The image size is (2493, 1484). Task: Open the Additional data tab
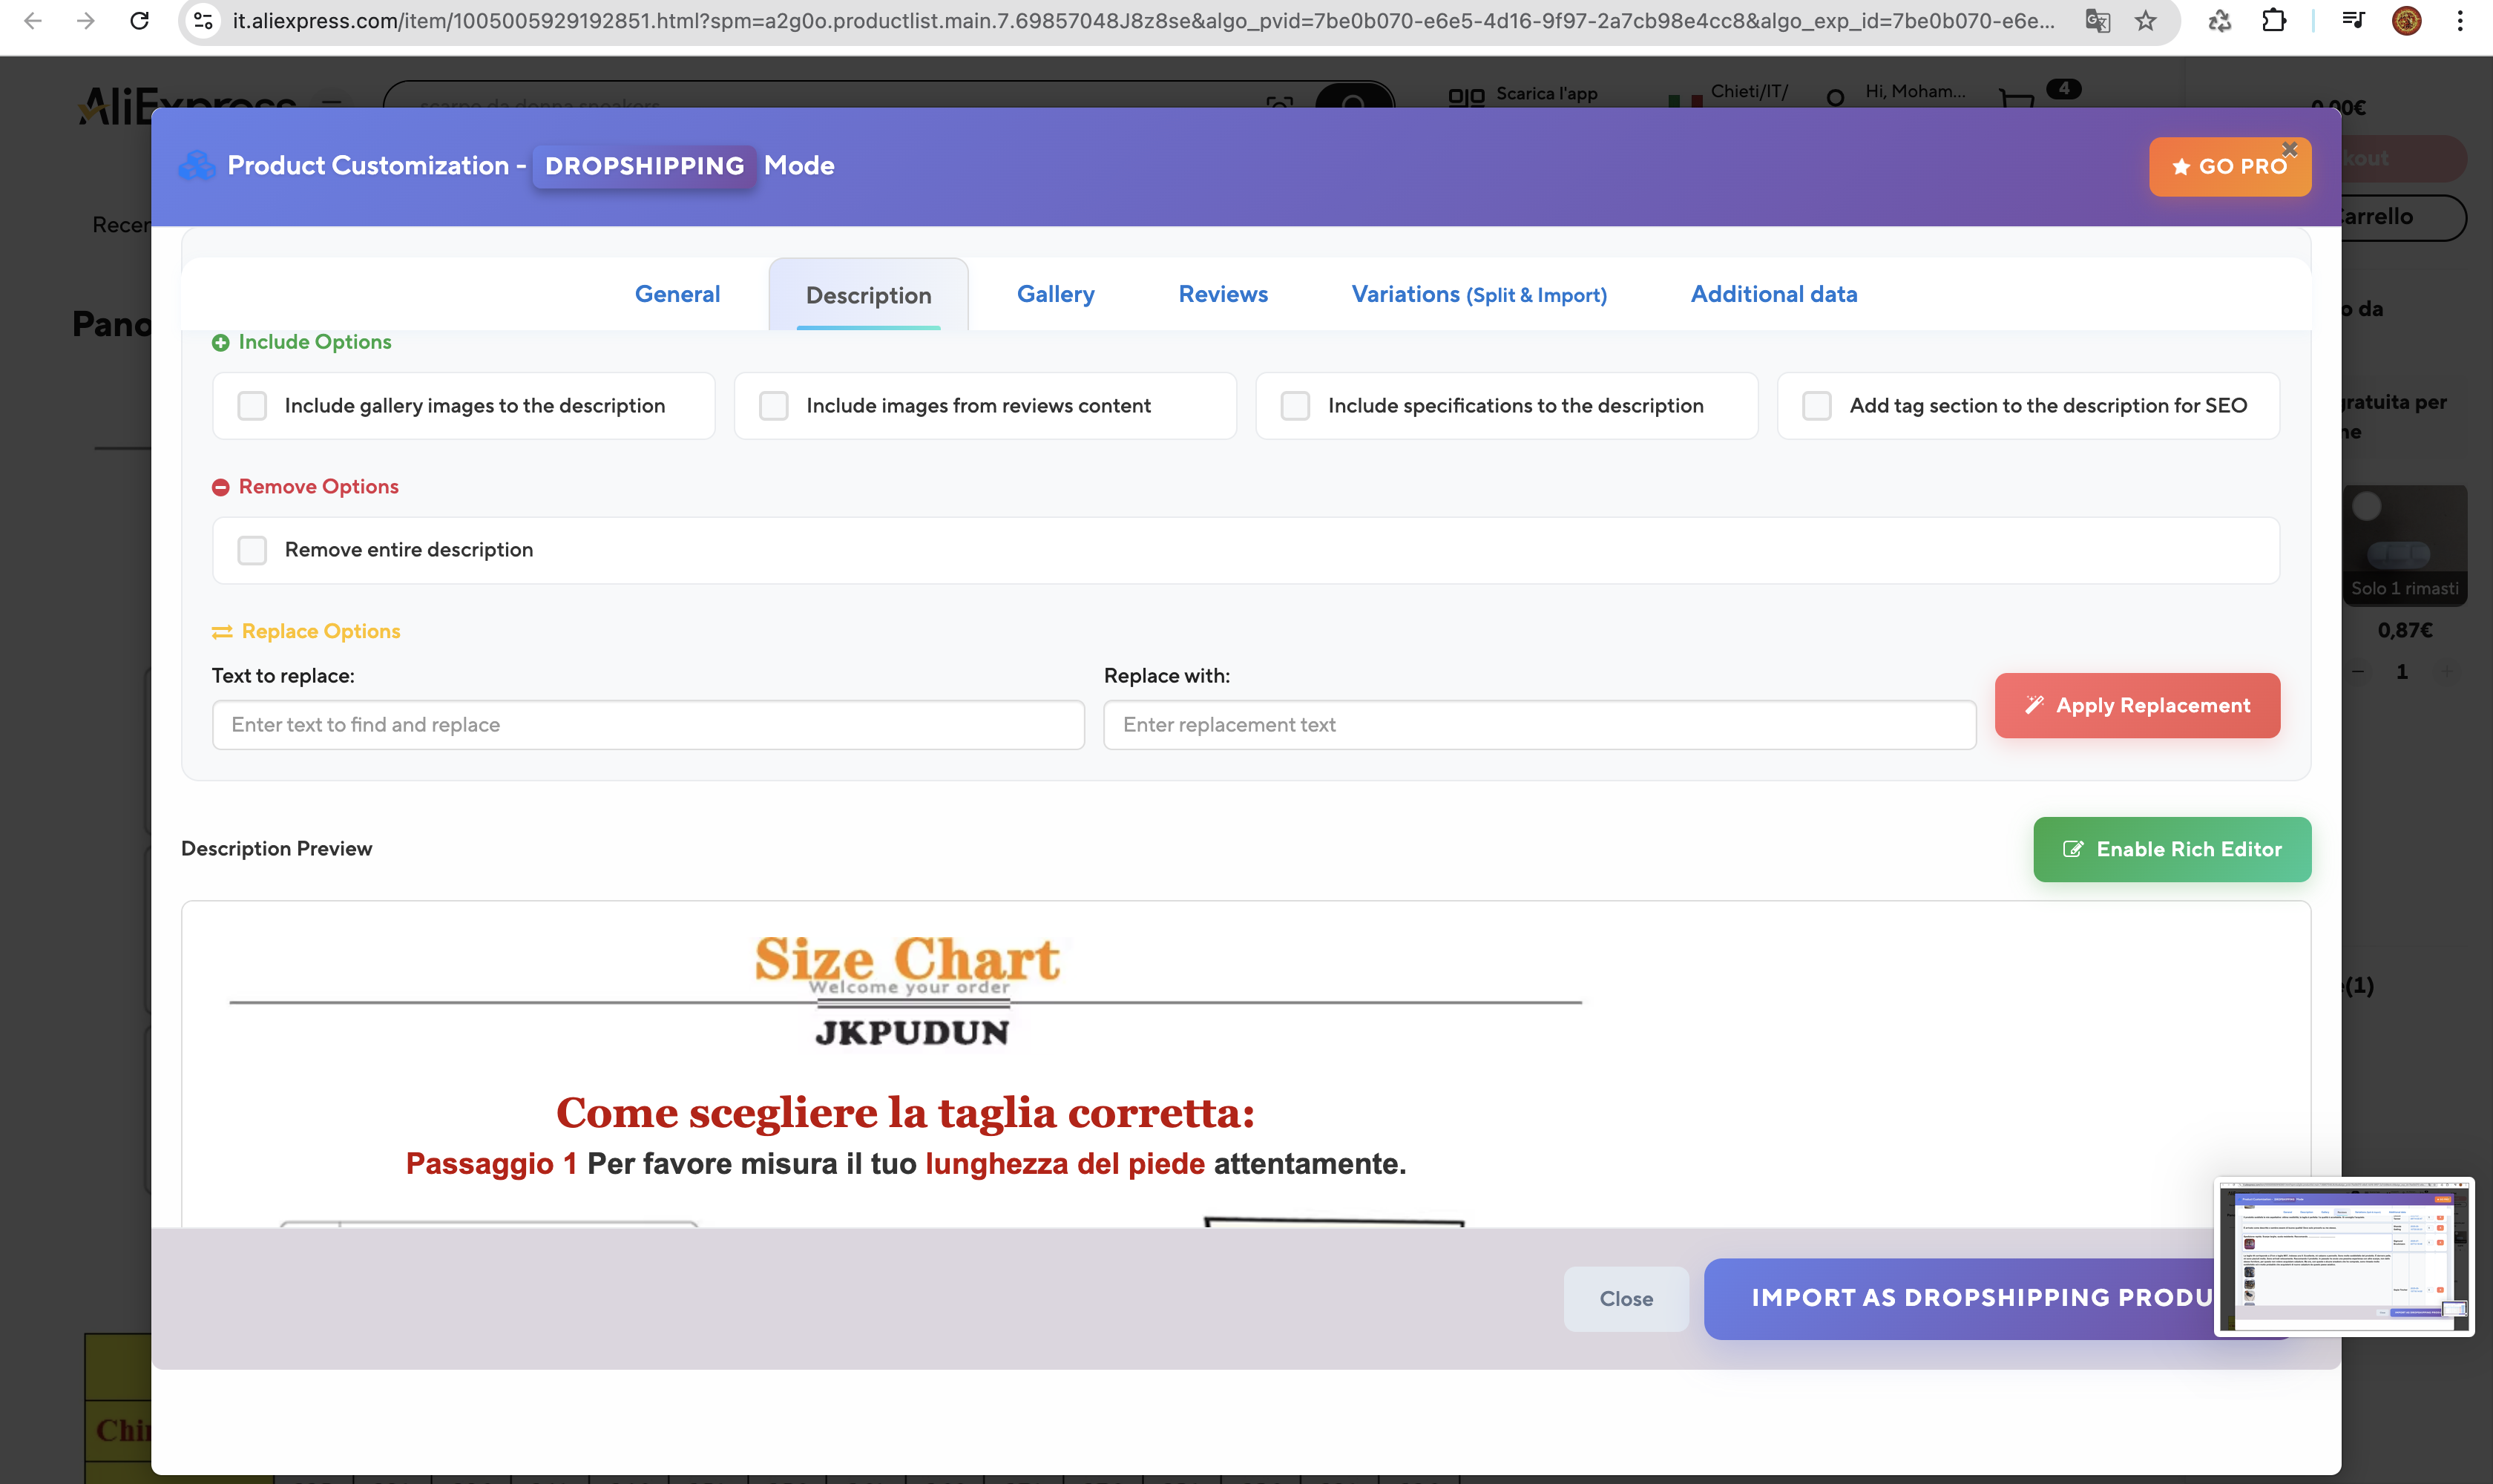point(1773,294)
